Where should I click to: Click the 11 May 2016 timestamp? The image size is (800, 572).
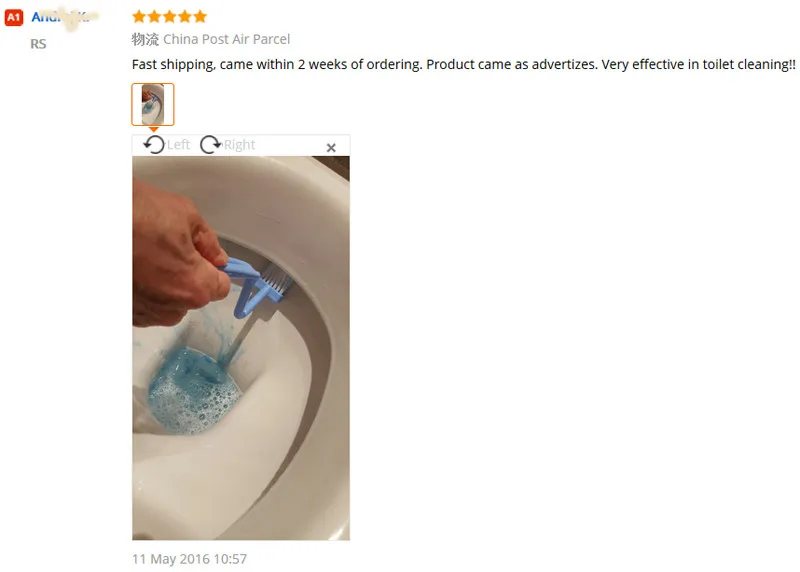pos(189,559)
